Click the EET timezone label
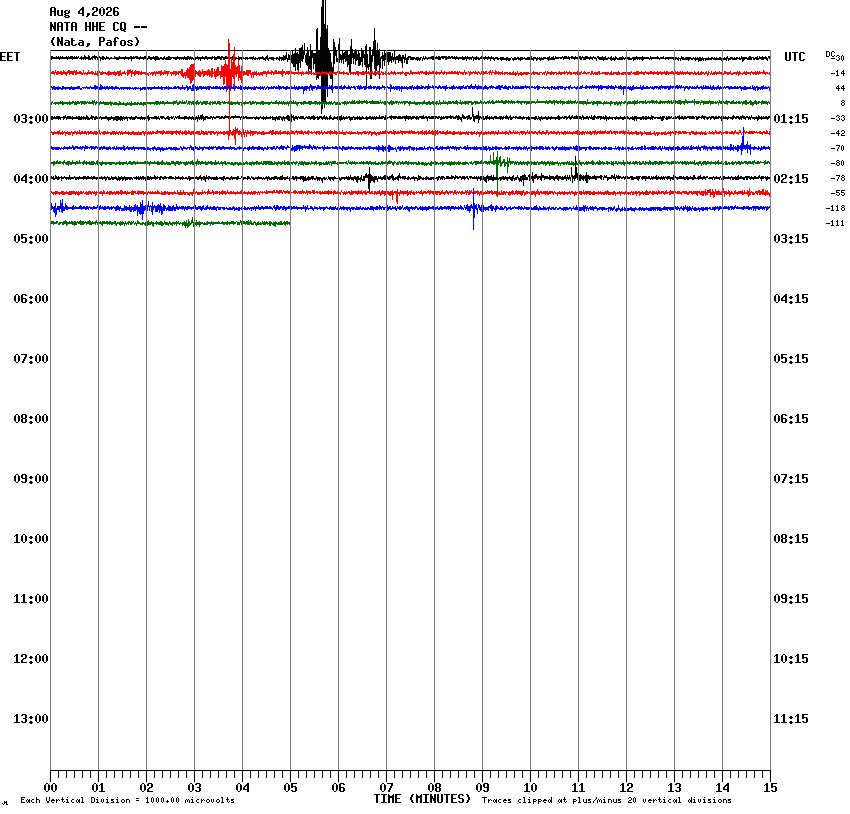The height and width of the screenshot is (814, 850). pyautogui.click(x=10, y=57)
